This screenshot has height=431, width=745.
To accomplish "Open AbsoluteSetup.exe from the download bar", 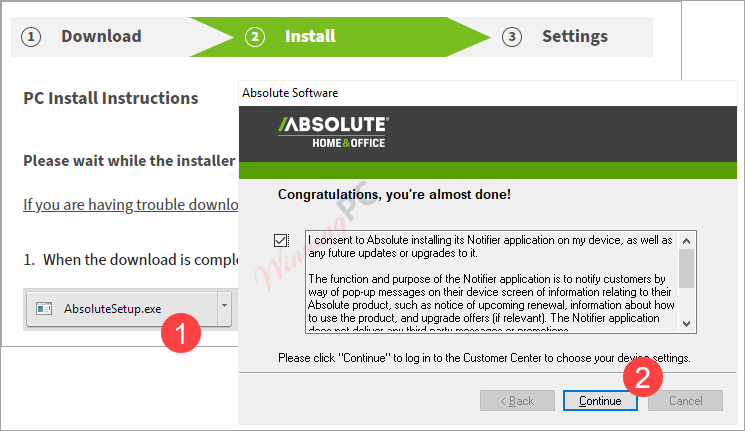I will [x=122, y=309].
